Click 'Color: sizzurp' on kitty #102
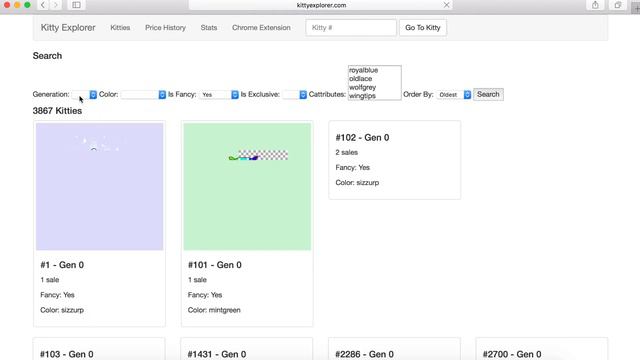Viewport: 640px width, 360px height. point(357,182)
